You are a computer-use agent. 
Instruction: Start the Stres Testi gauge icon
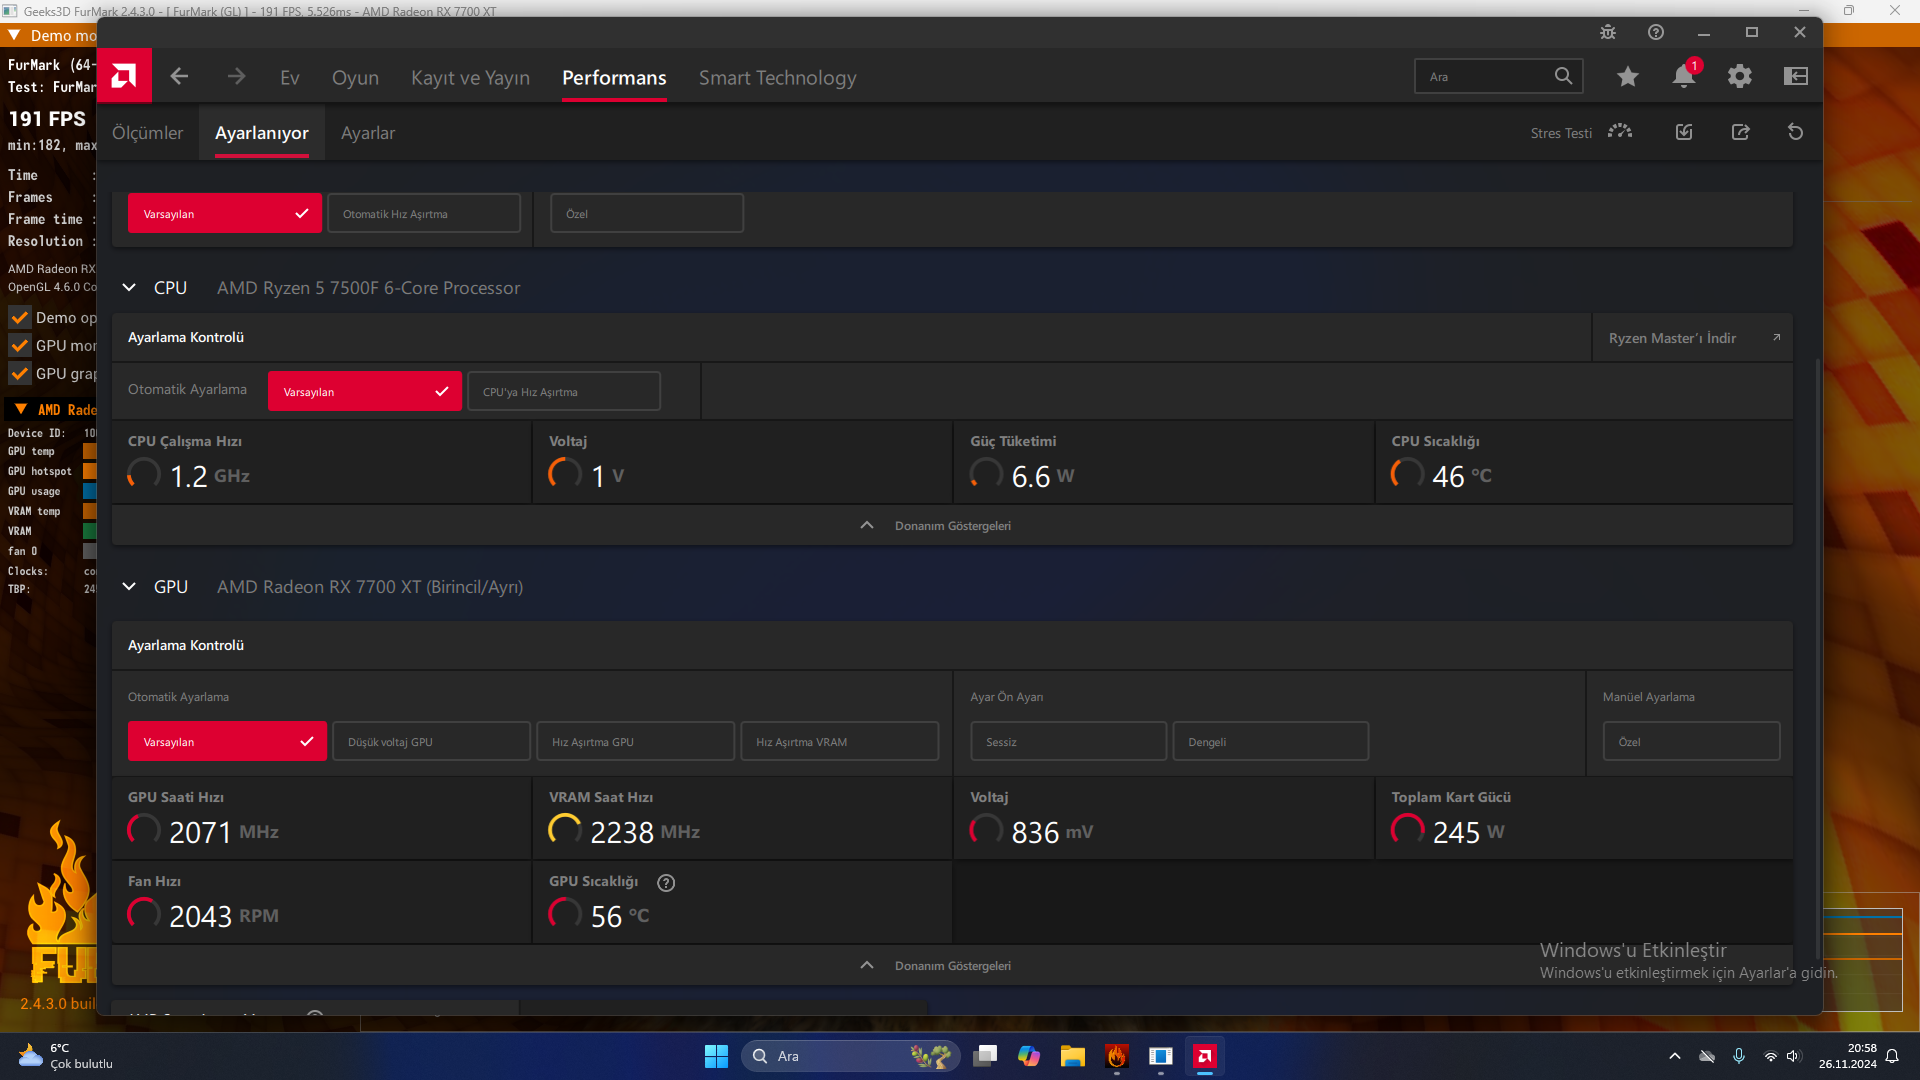[1620, 132]
